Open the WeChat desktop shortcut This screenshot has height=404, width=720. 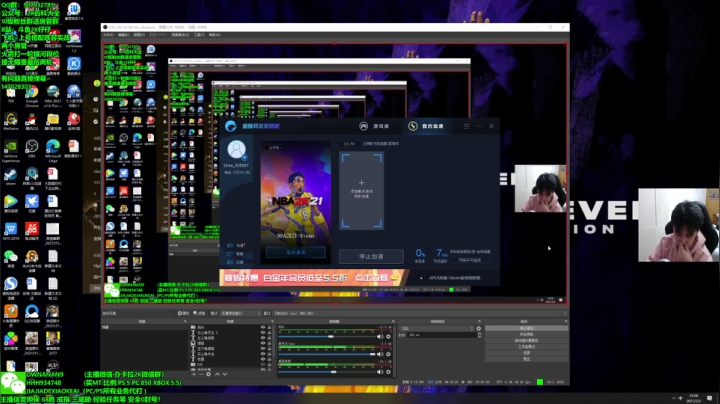coord(11,258)
